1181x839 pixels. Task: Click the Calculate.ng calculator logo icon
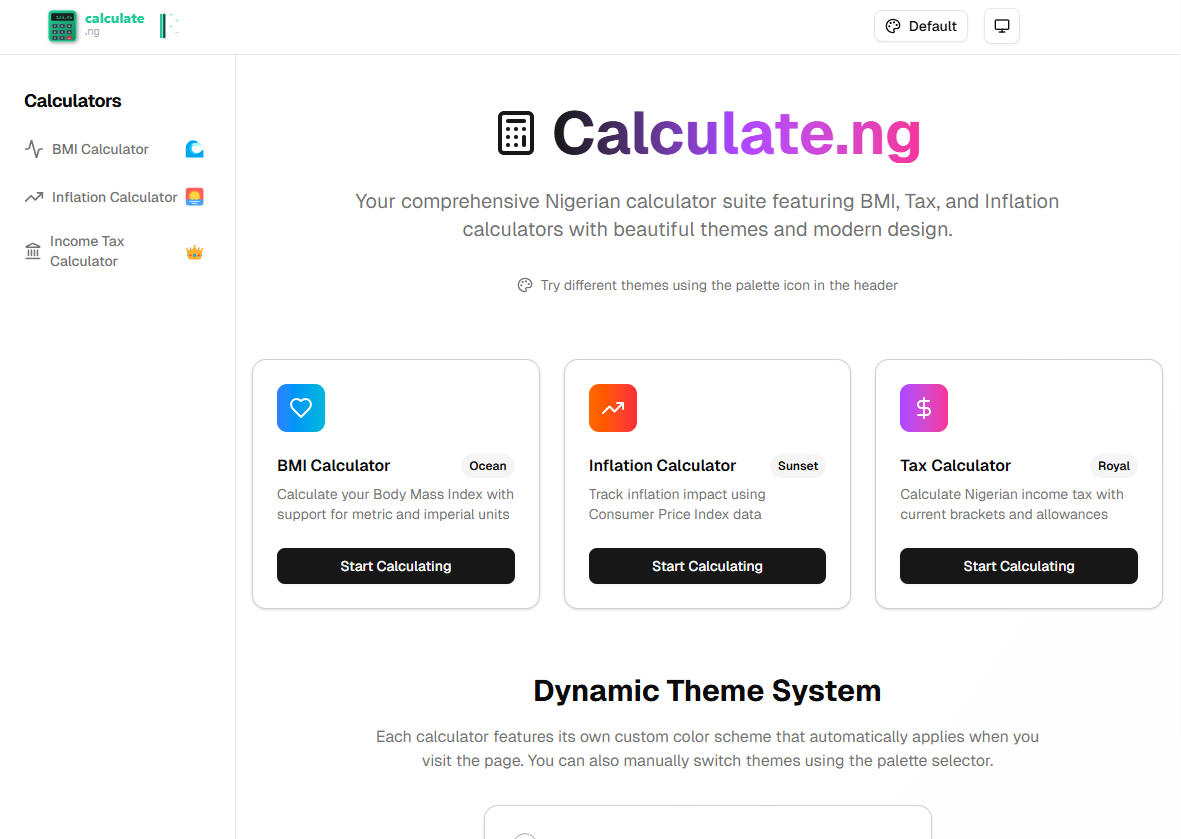coord(62,26)
